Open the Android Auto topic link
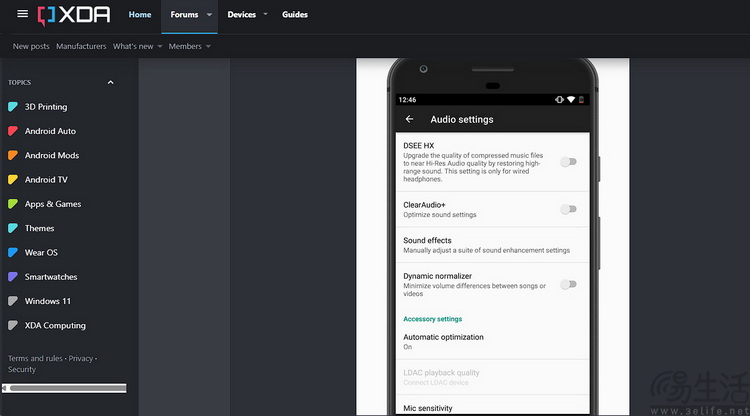 [50, 131]
